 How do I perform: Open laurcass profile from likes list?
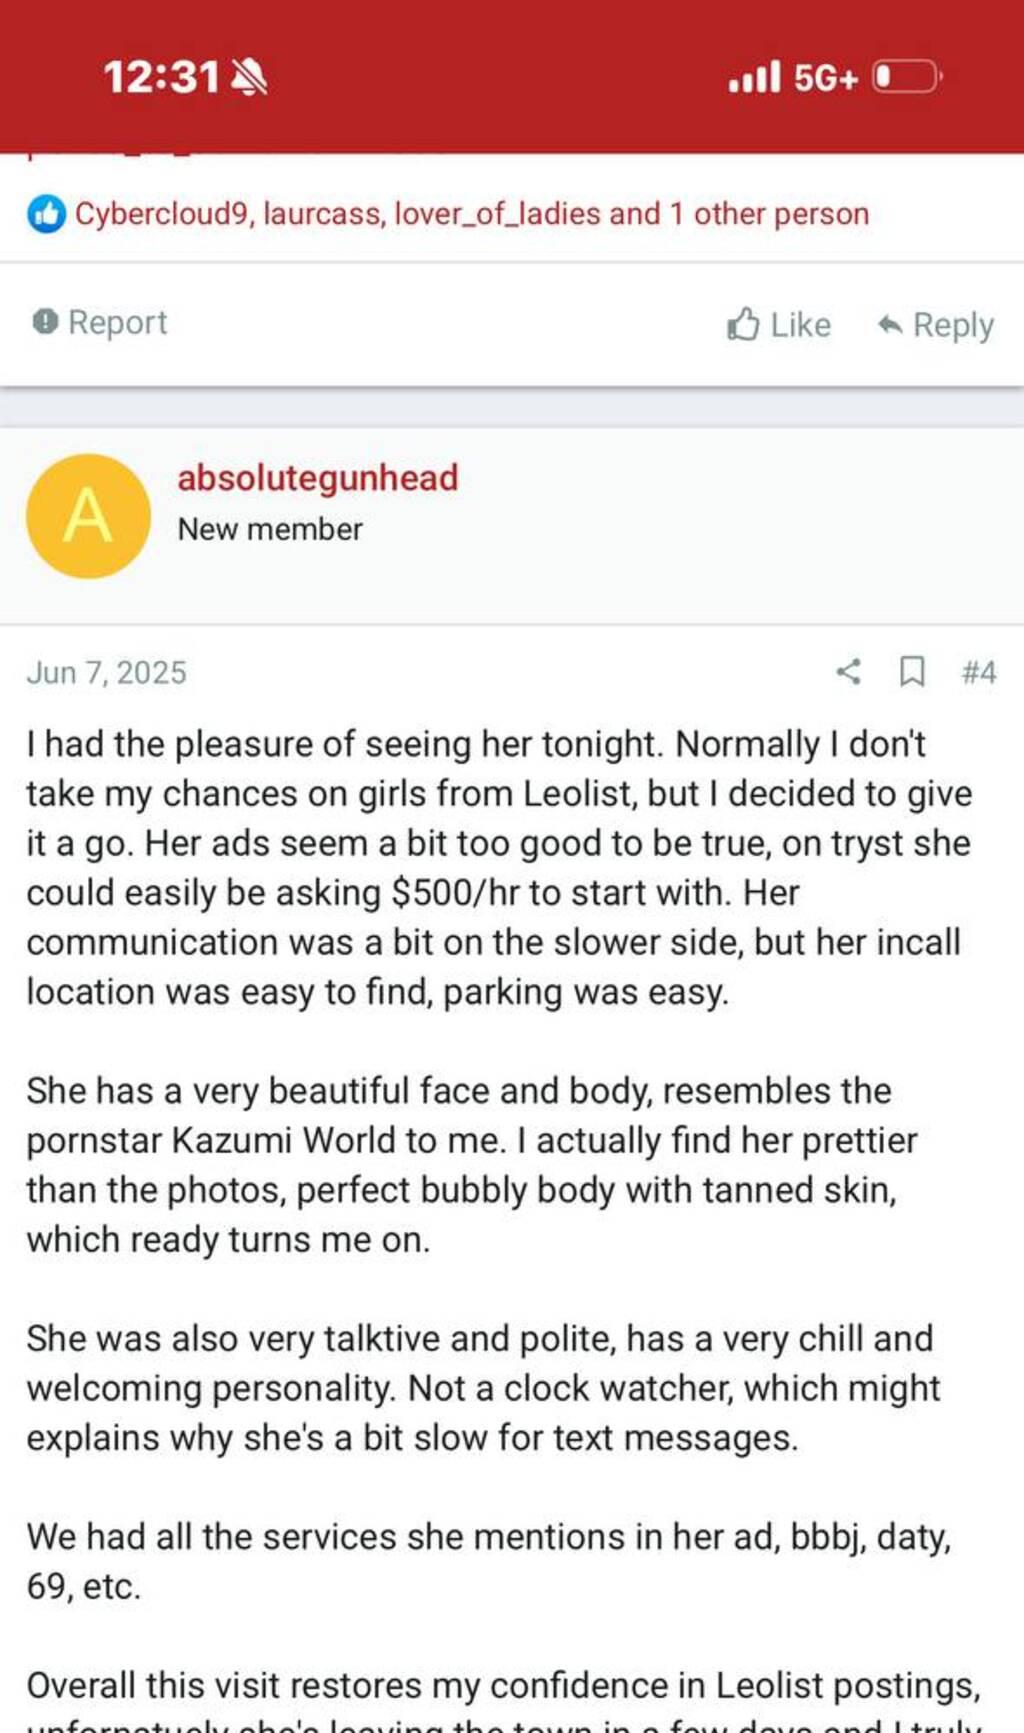(323, 214)
